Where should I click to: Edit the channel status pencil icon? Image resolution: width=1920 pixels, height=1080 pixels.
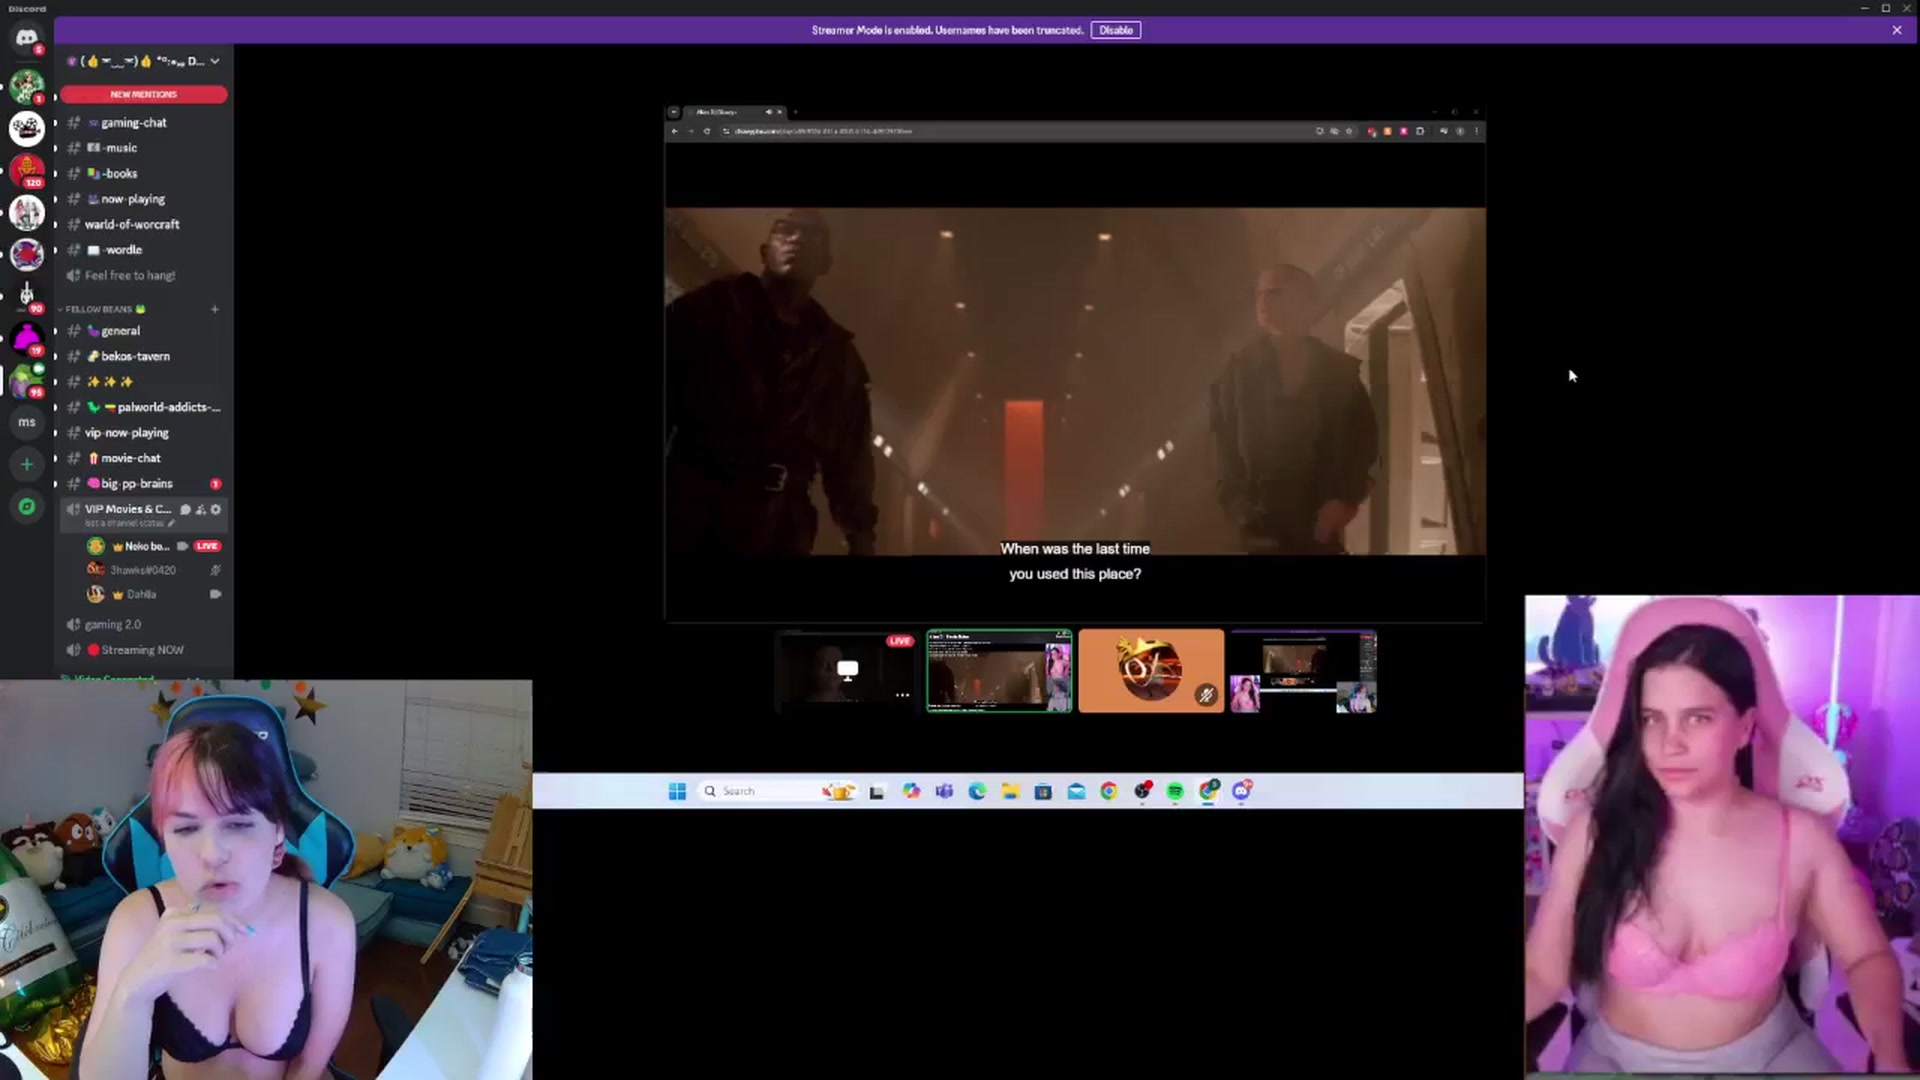(171, 523)
